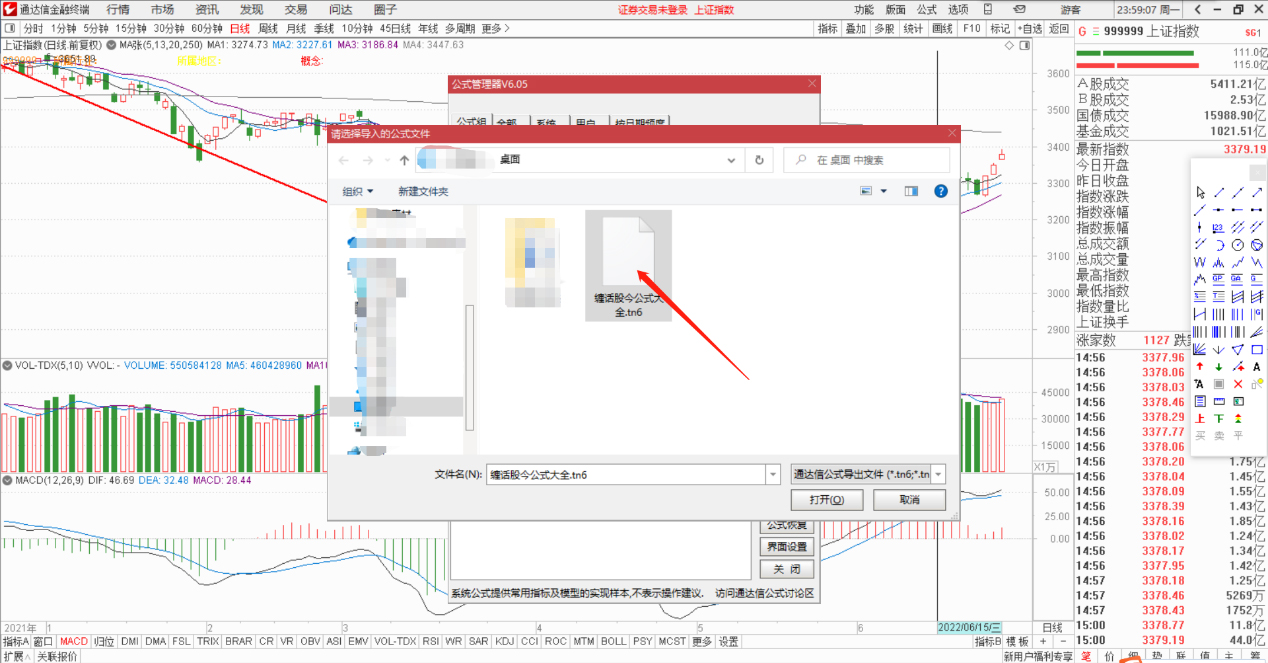Click the 叠加 toolbar button
The width and height of the screenshot is (1268, 663).
[x=855, y=28]
